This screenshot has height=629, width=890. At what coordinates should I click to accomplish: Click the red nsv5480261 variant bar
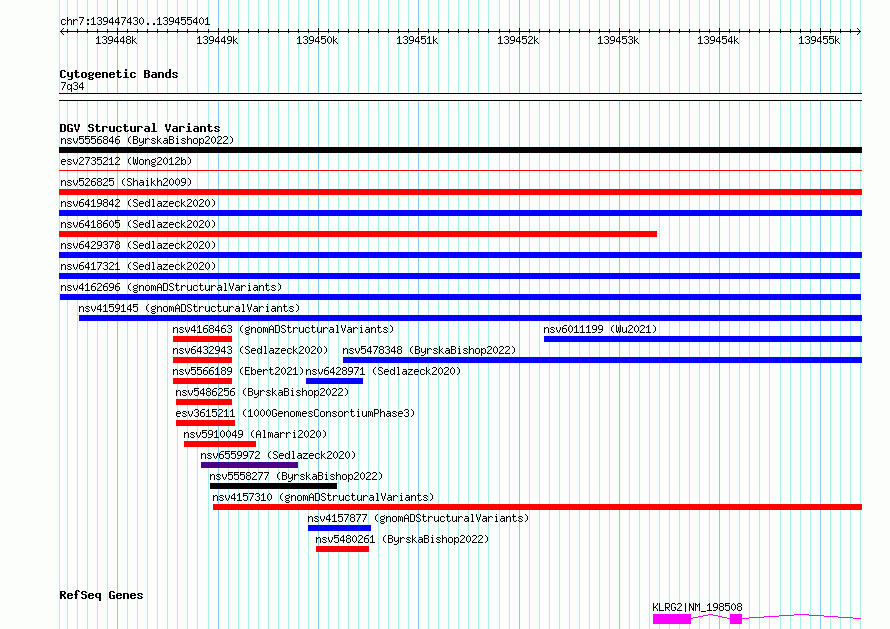click(342, 549)
